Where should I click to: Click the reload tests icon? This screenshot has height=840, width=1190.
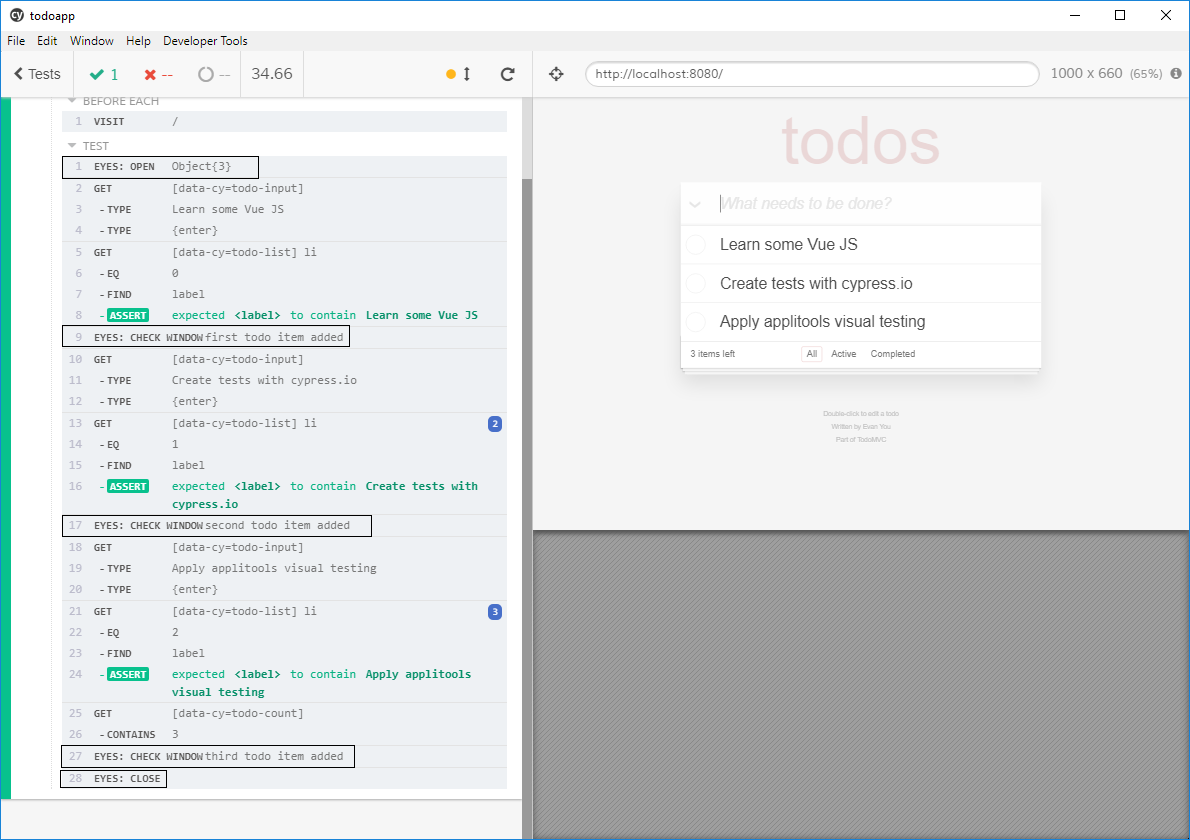tap(508, 74)
